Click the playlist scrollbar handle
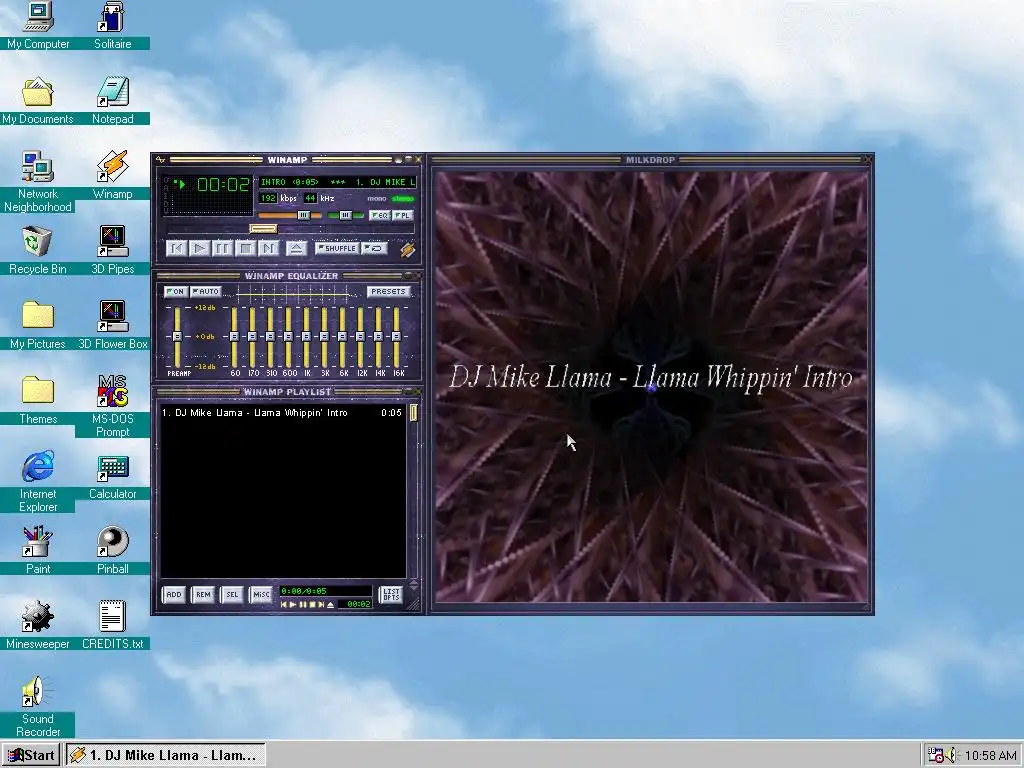1024x768 pixels. pyautogui.click(x=413, y=413)
